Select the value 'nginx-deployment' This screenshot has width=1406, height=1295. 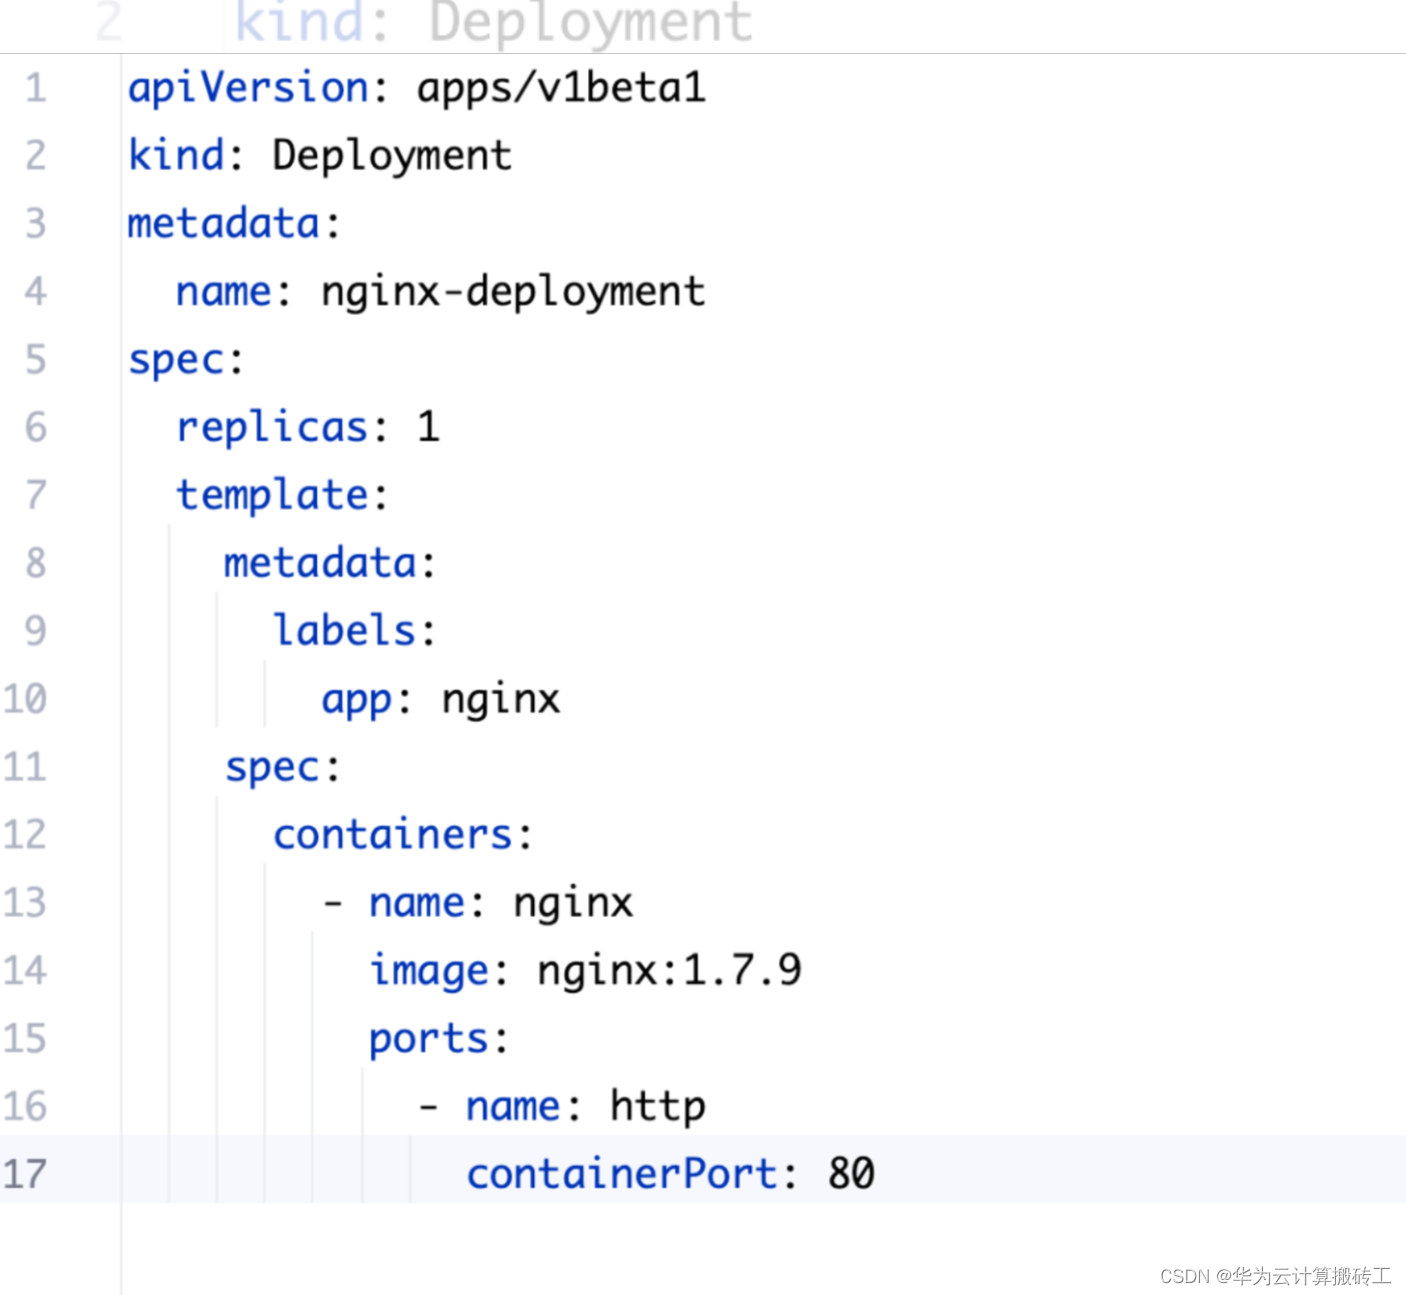[513, 292]
